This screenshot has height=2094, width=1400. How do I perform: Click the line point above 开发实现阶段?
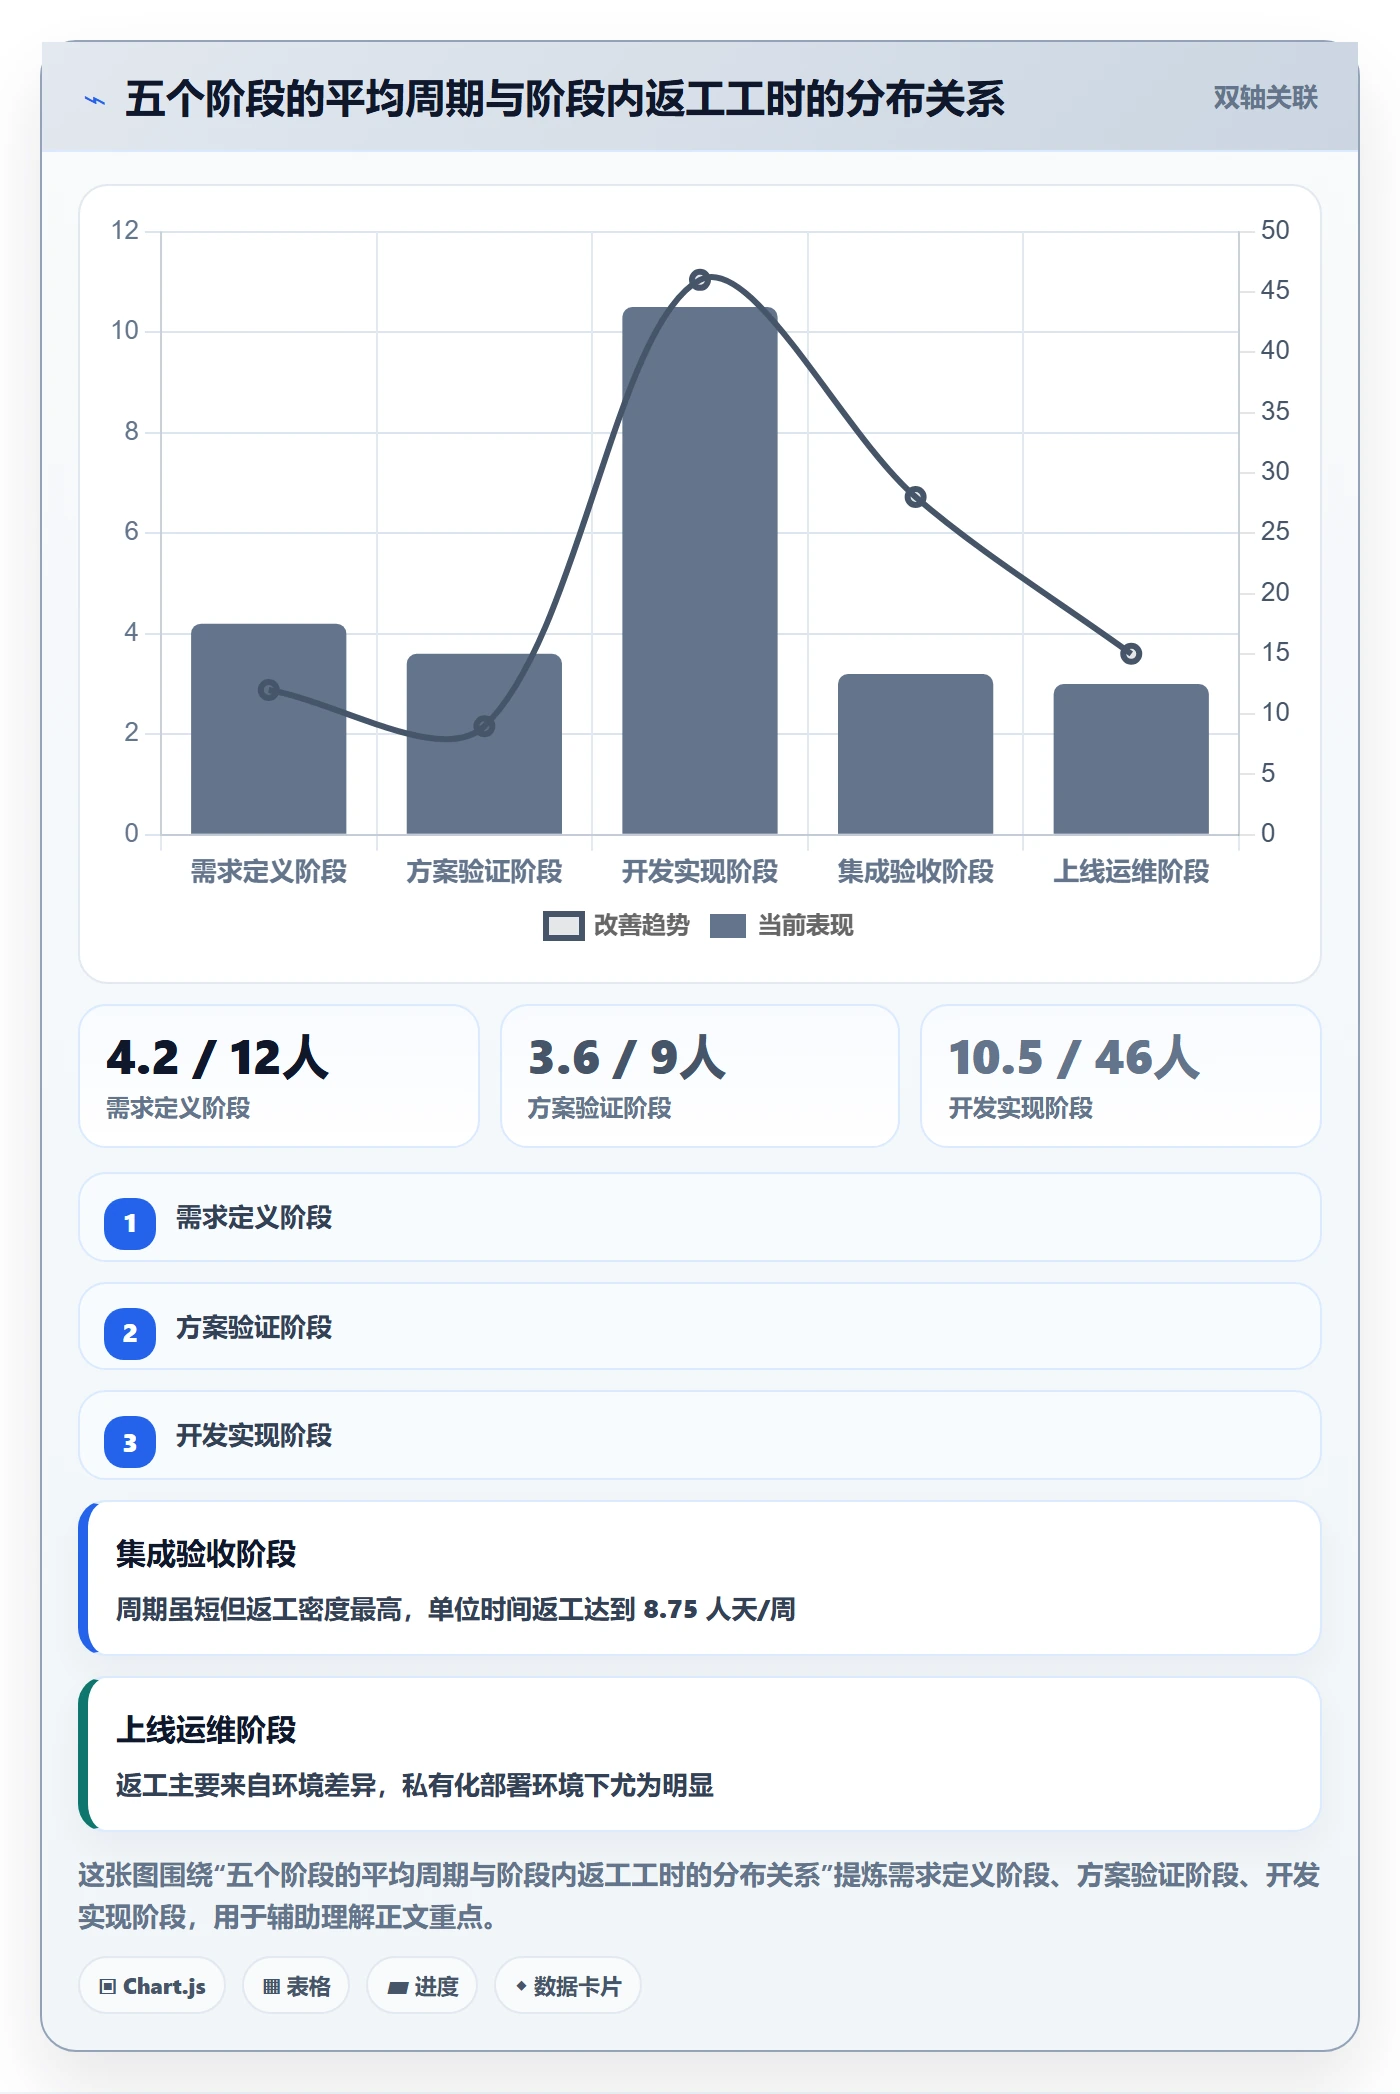pos(700,280)
